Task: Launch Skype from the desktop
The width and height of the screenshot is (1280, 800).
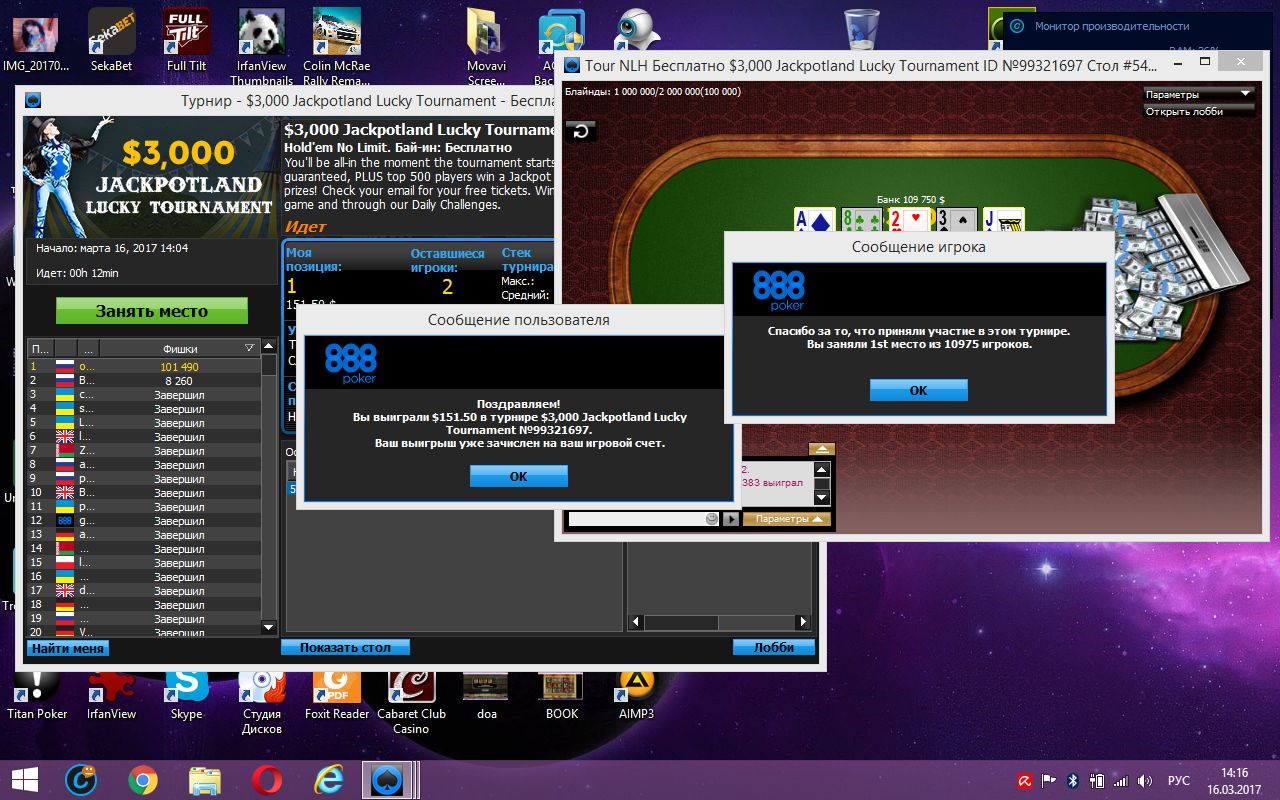Action: point(186,694)
